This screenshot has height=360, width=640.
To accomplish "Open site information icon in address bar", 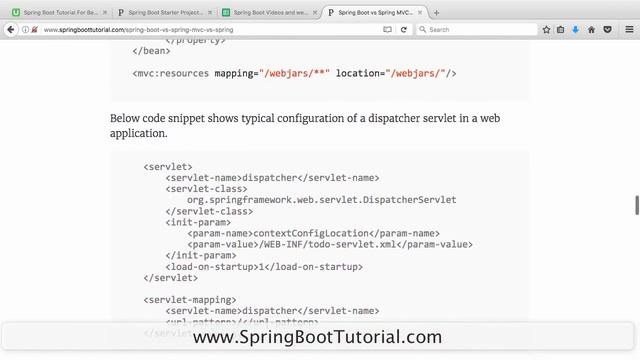I will [x=25, y=29].
